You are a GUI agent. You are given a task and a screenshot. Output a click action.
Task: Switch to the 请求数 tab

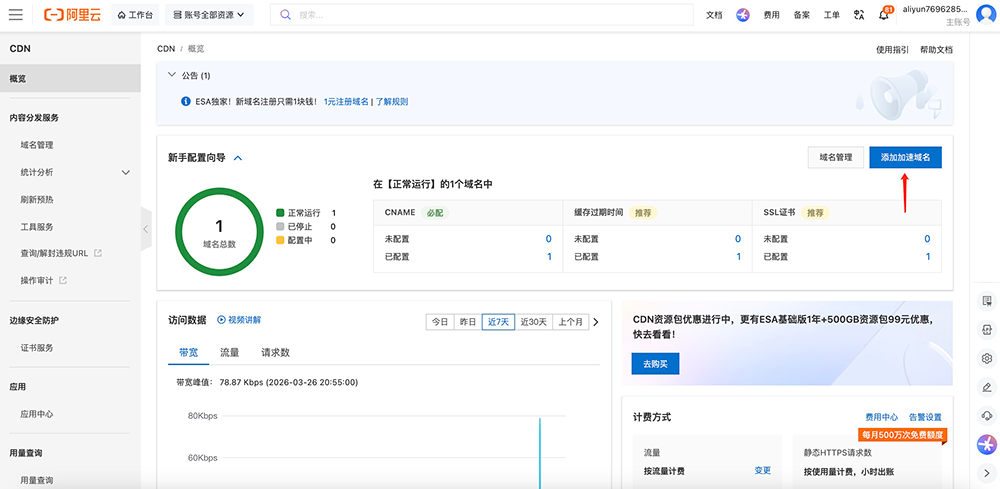click(x=275, y=352)
